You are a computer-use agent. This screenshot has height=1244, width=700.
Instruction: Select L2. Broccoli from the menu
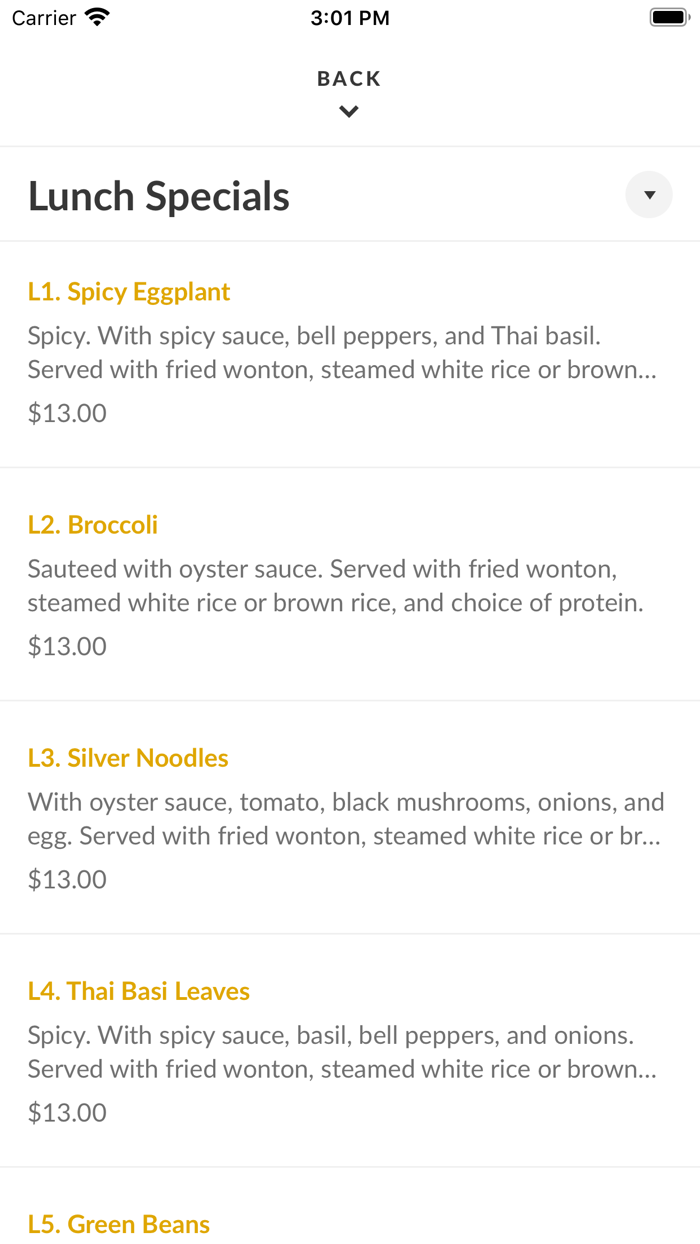[x=92, y=524]
